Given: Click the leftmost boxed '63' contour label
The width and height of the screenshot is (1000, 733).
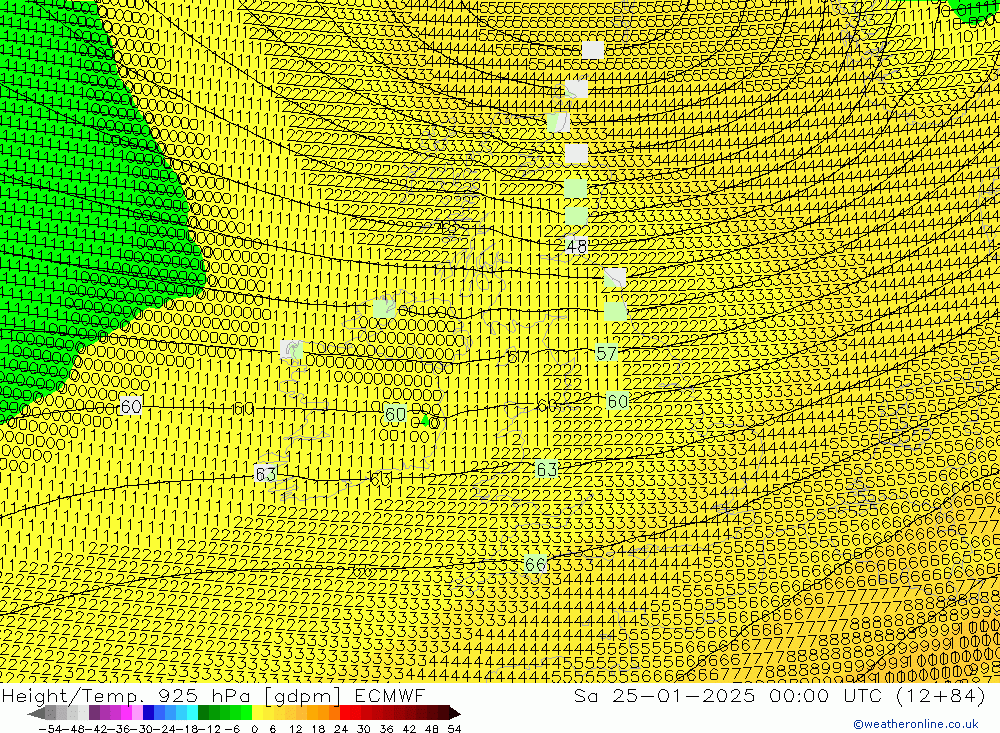Looking at the screenshot, I should [x=265, y=474].
